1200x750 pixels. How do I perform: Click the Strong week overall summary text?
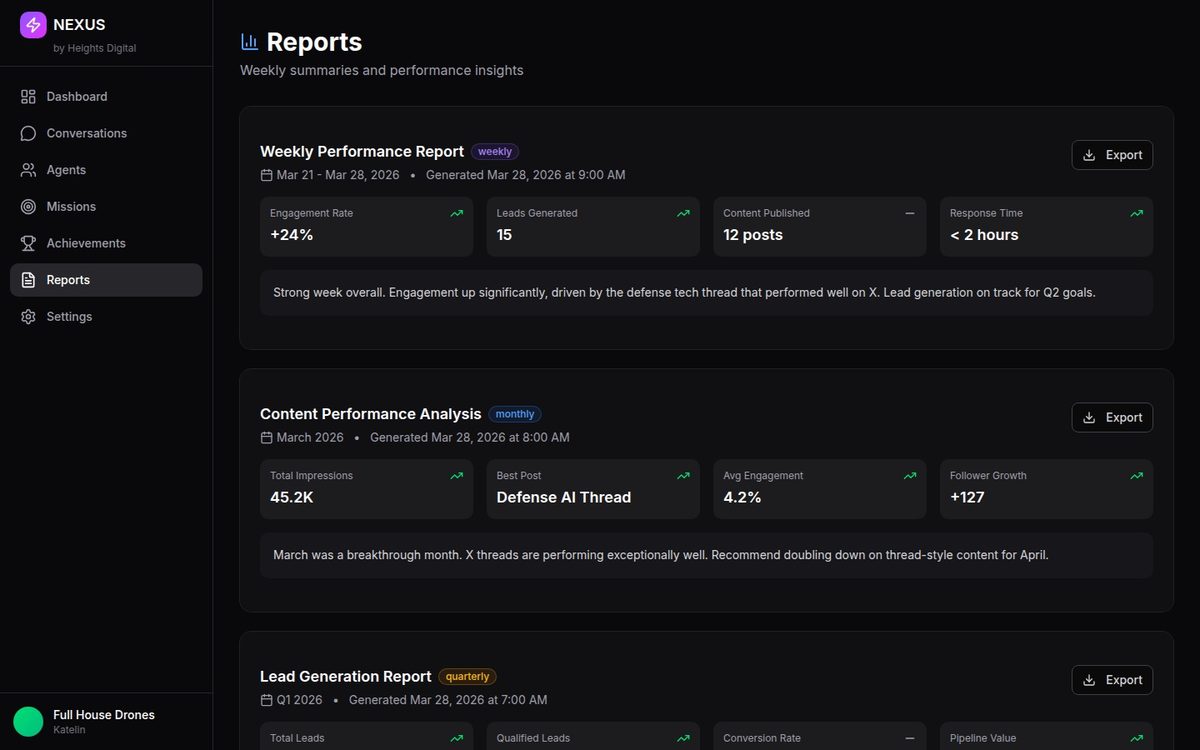click(x=684, y=293)
